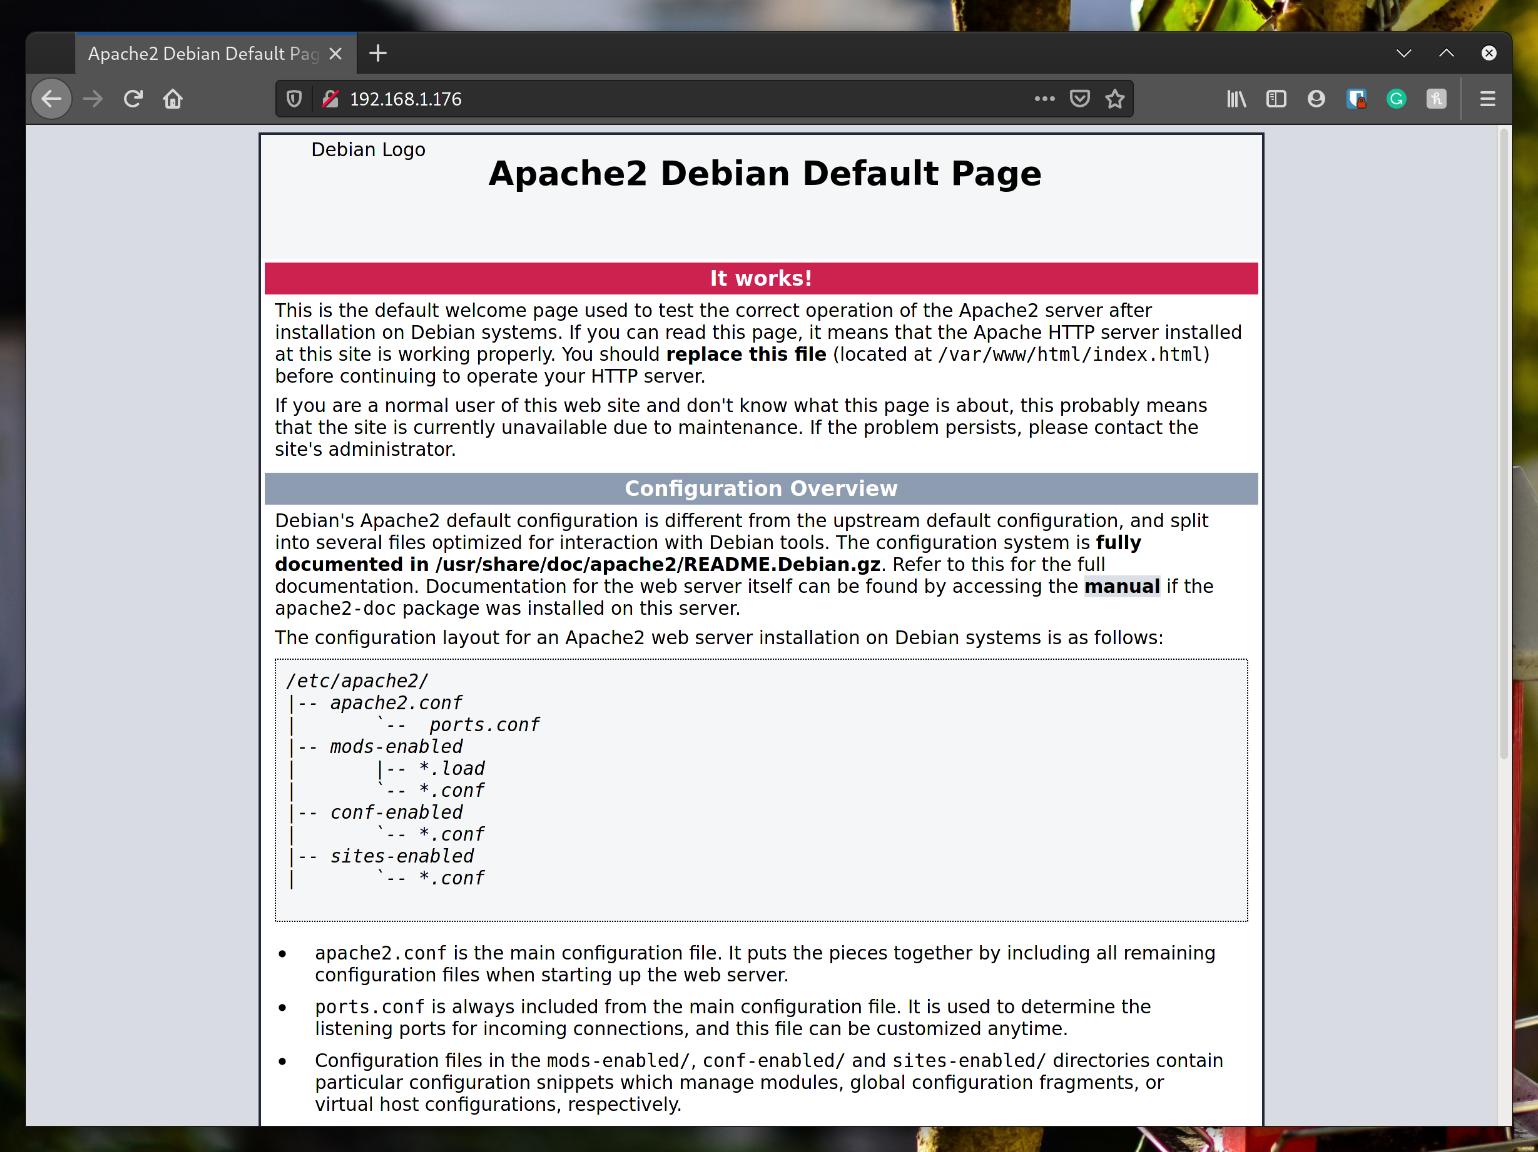This screenshot has width=1538, height=1152.
Task: Click the window down-chevron button
Action: [x=1404, y=54]
